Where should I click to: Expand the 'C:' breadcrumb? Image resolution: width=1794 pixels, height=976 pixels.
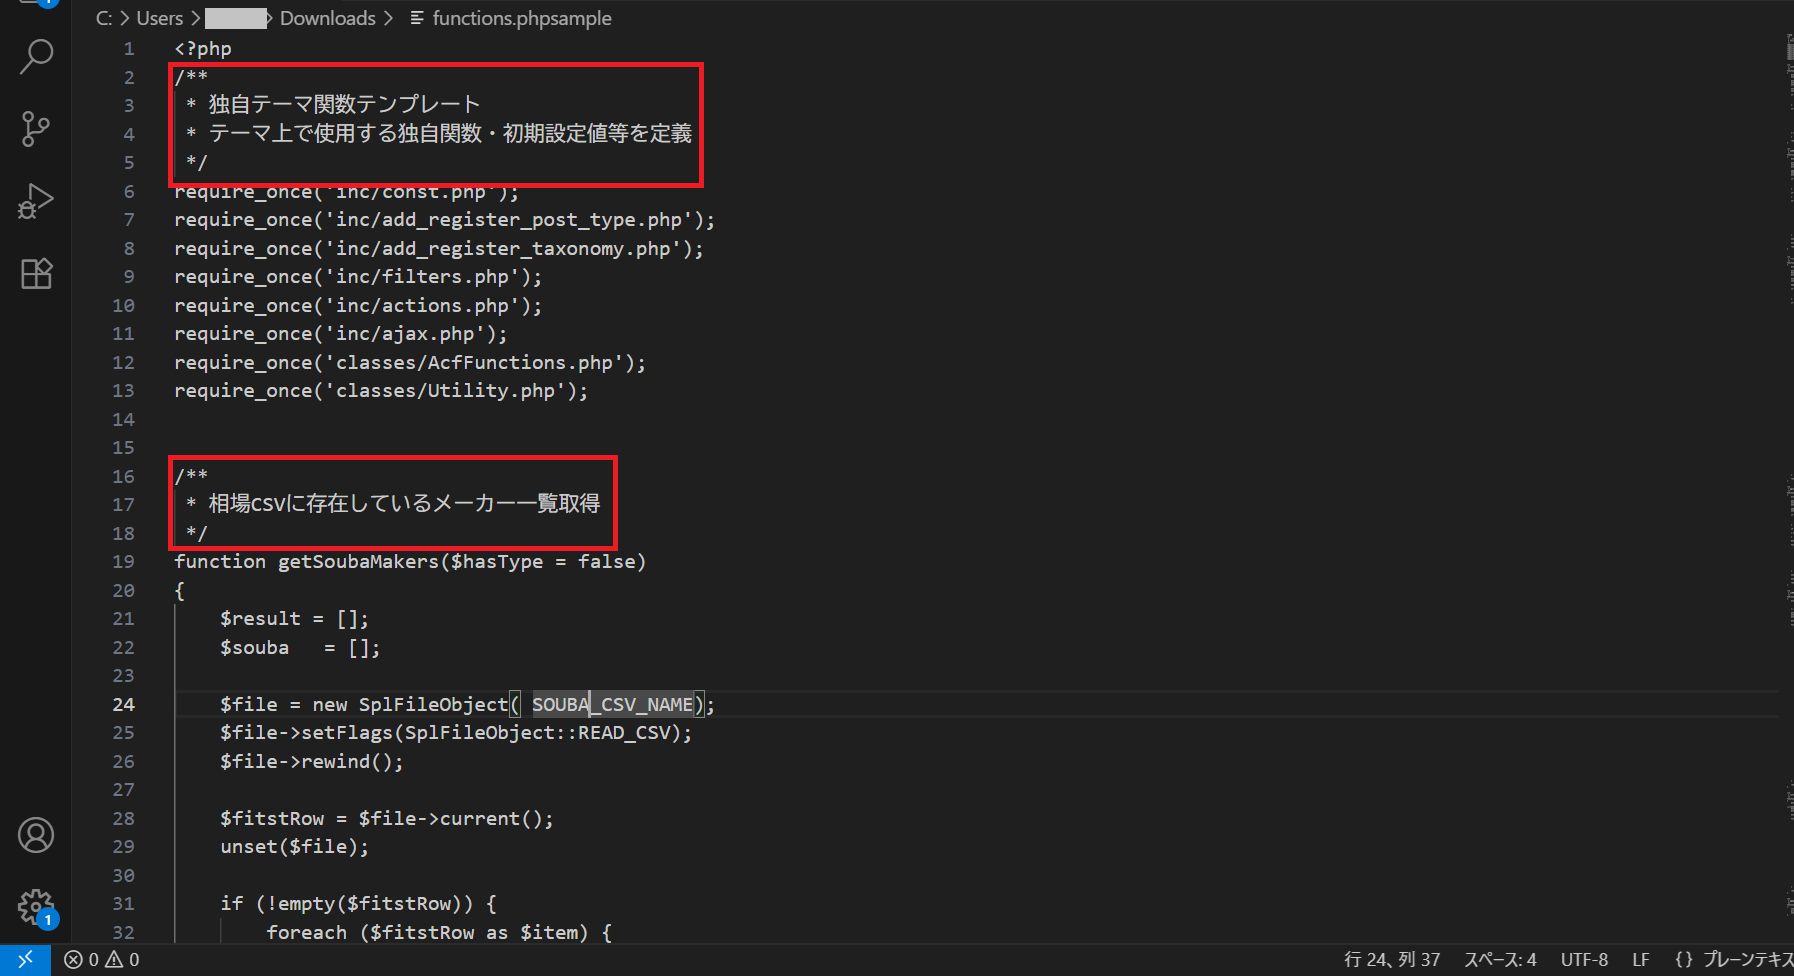(x=104, y=18)
